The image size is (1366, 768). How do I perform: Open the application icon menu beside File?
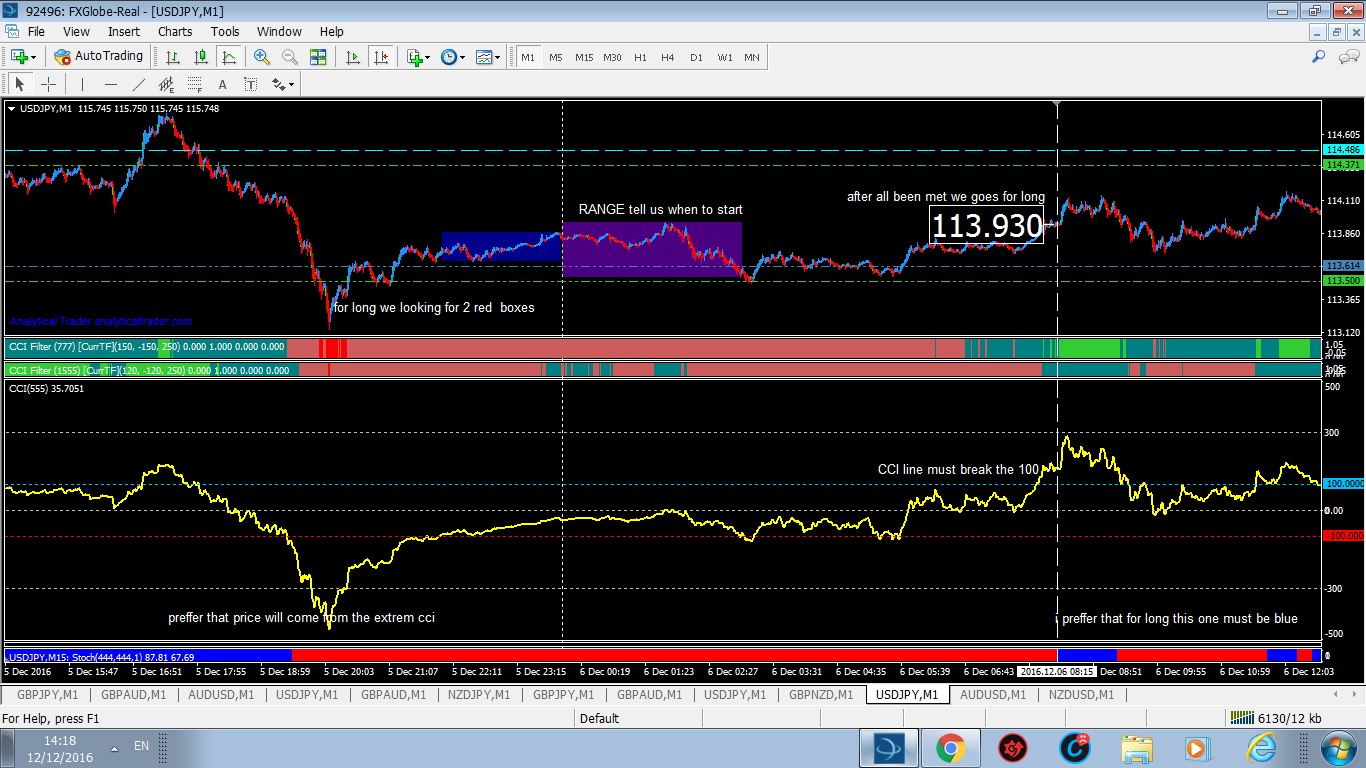pos(11,32)
